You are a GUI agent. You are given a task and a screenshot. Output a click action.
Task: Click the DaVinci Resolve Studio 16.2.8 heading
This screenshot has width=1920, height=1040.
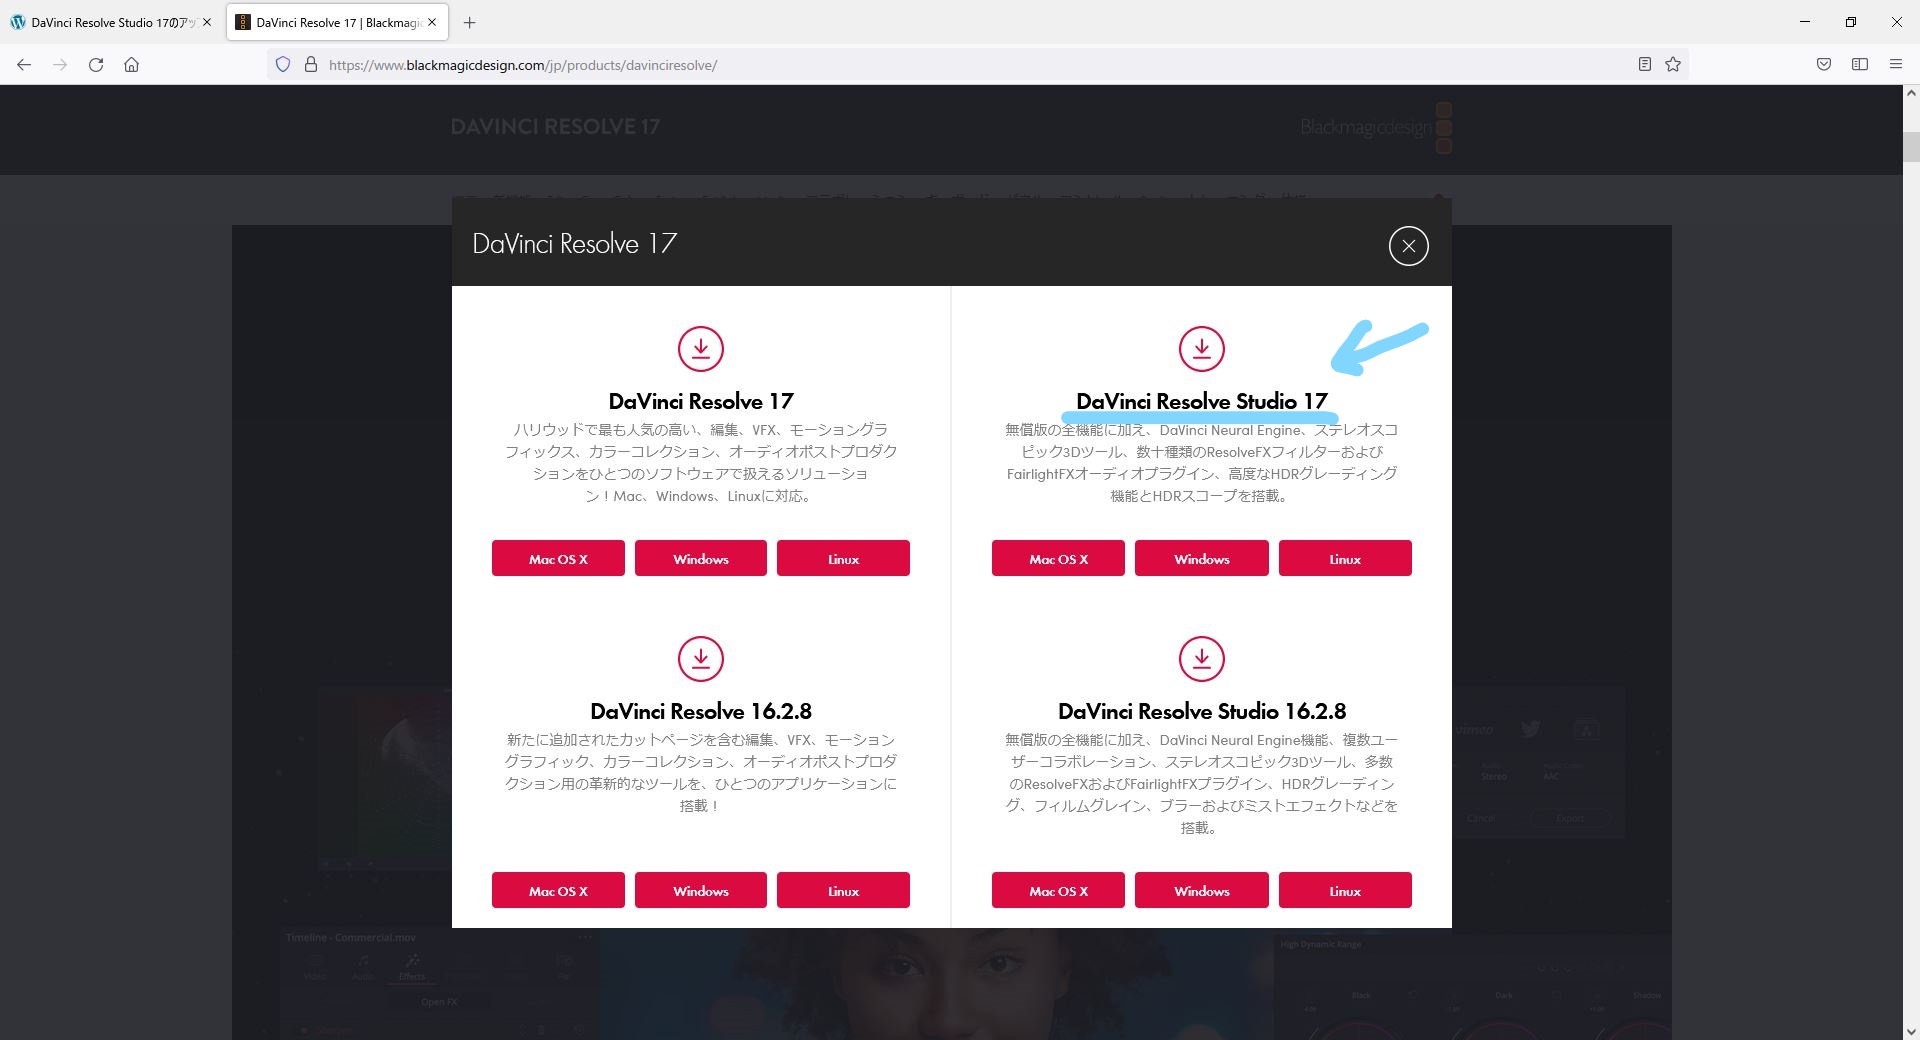(x=1201, y=711)
